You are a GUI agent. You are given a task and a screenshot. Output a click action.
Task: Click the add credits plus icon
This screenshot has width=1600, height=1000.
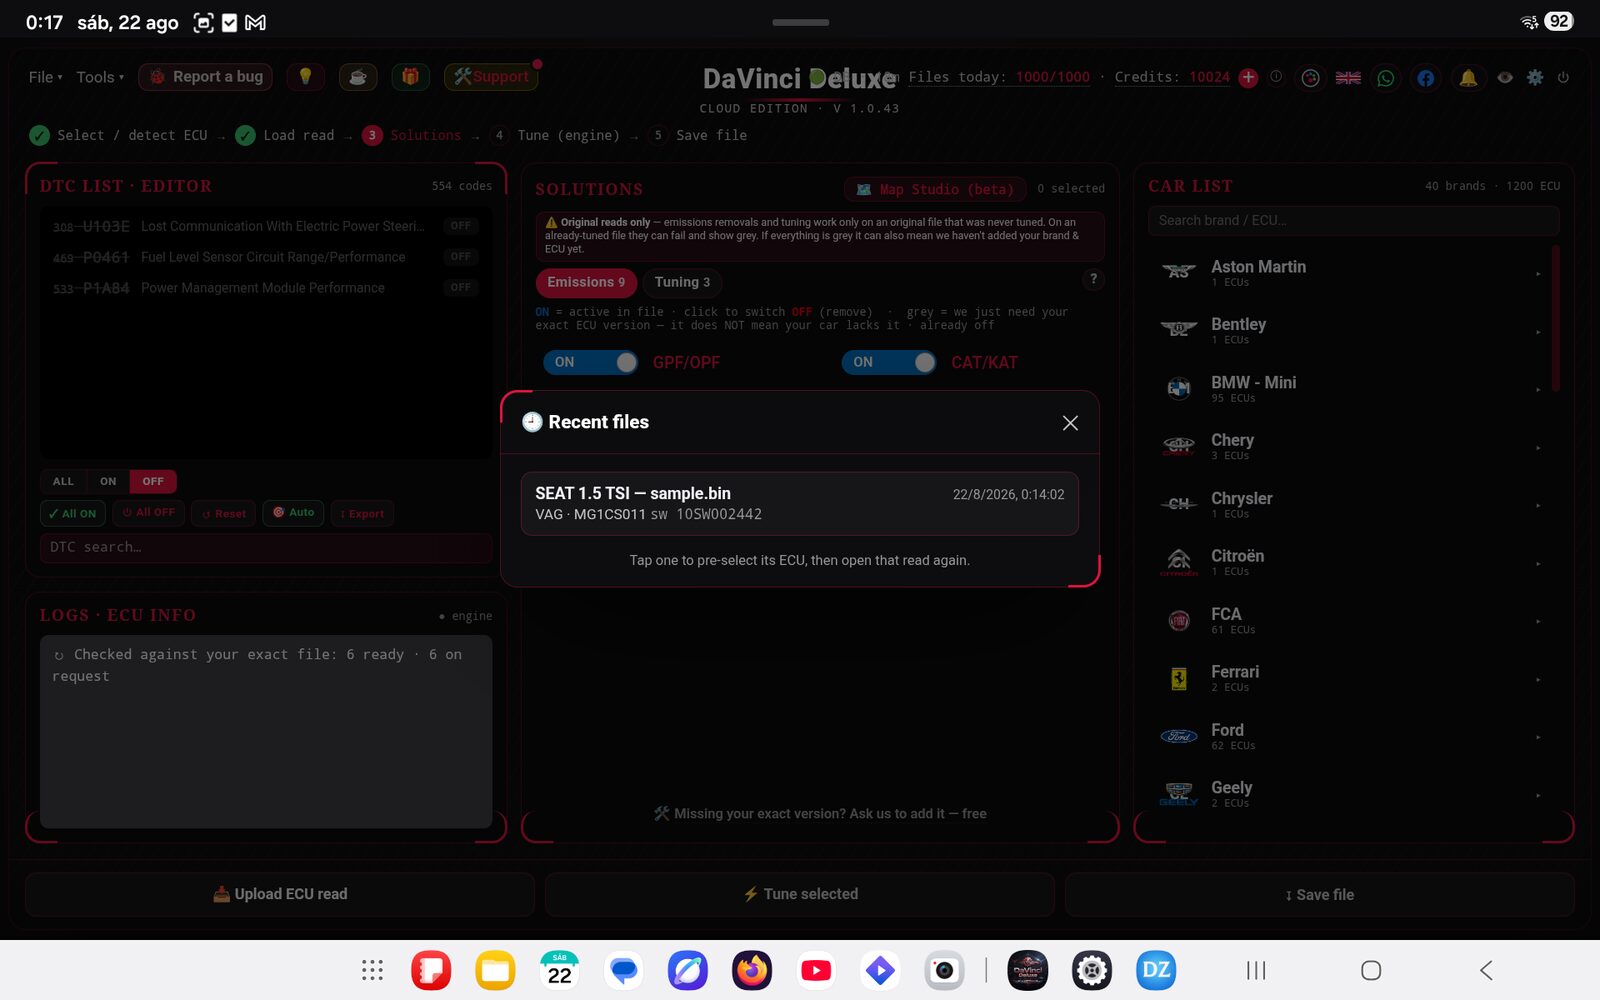pos(1248,78)
